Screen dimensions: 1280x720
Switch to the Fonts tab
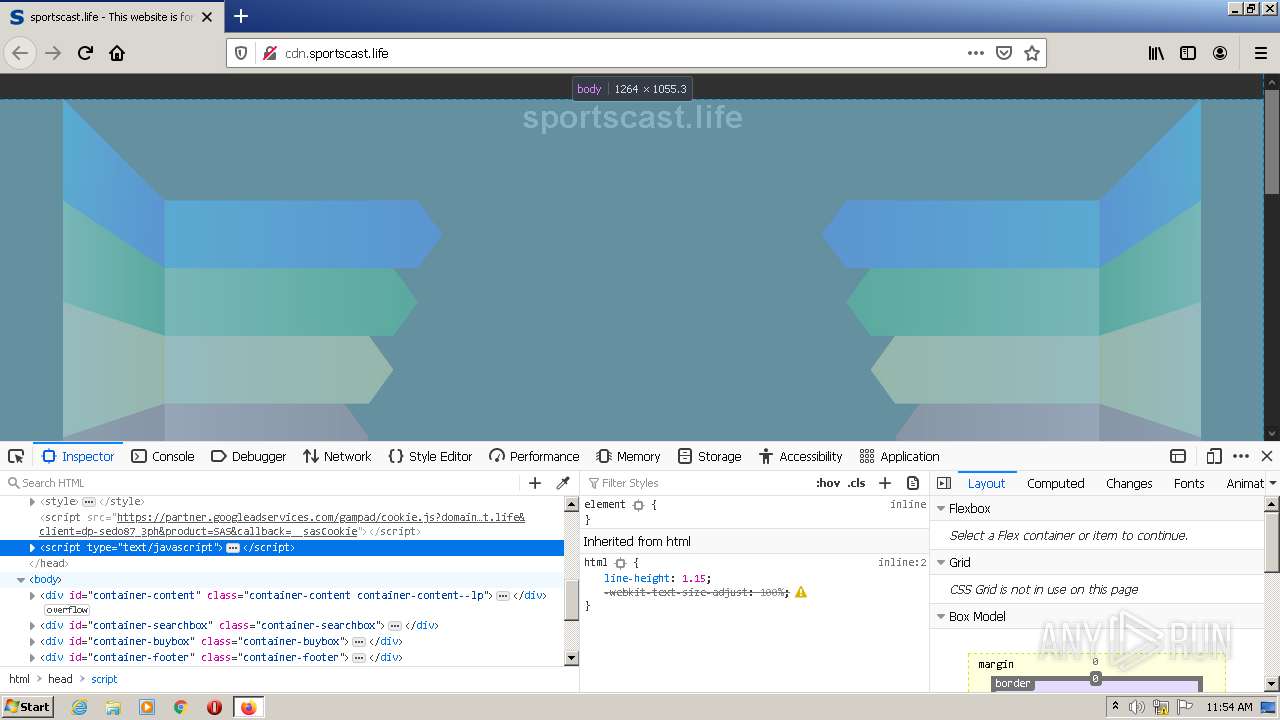point(1189,483)
